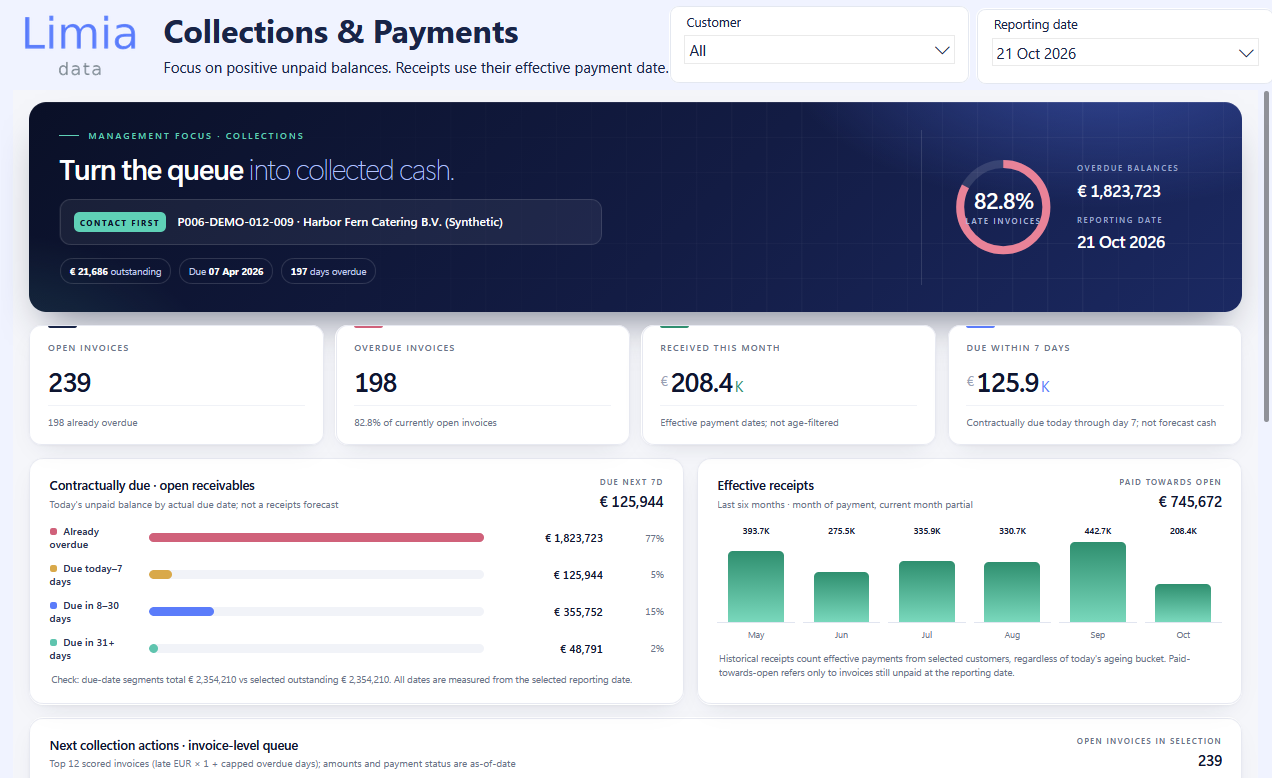1272x778 pixels.
Task: Click the Jun receipts bar
Action: pos(841,597)
